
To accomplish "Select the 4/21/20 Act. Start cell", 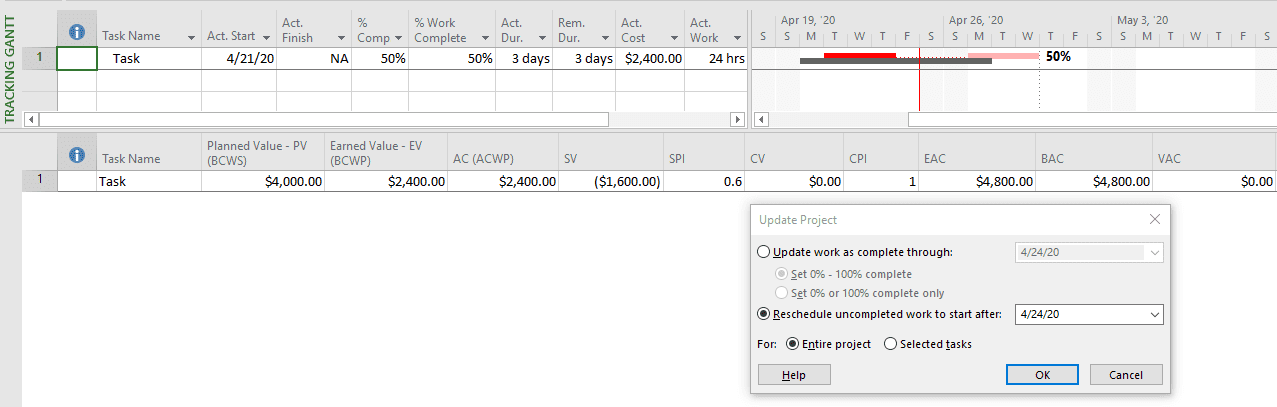I will pos(239,58).
